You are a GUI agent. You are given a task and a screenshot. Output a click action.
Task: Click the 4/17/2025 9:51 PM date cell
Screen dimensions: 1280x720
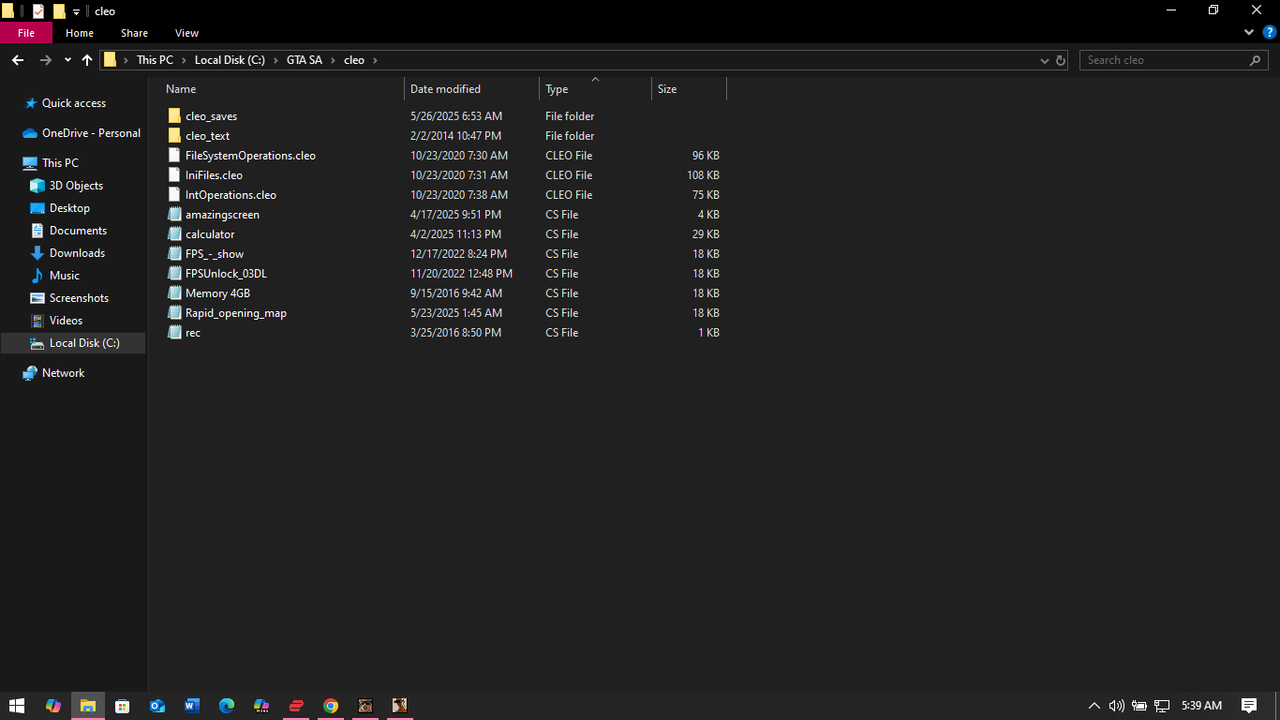tap(455, 215)
